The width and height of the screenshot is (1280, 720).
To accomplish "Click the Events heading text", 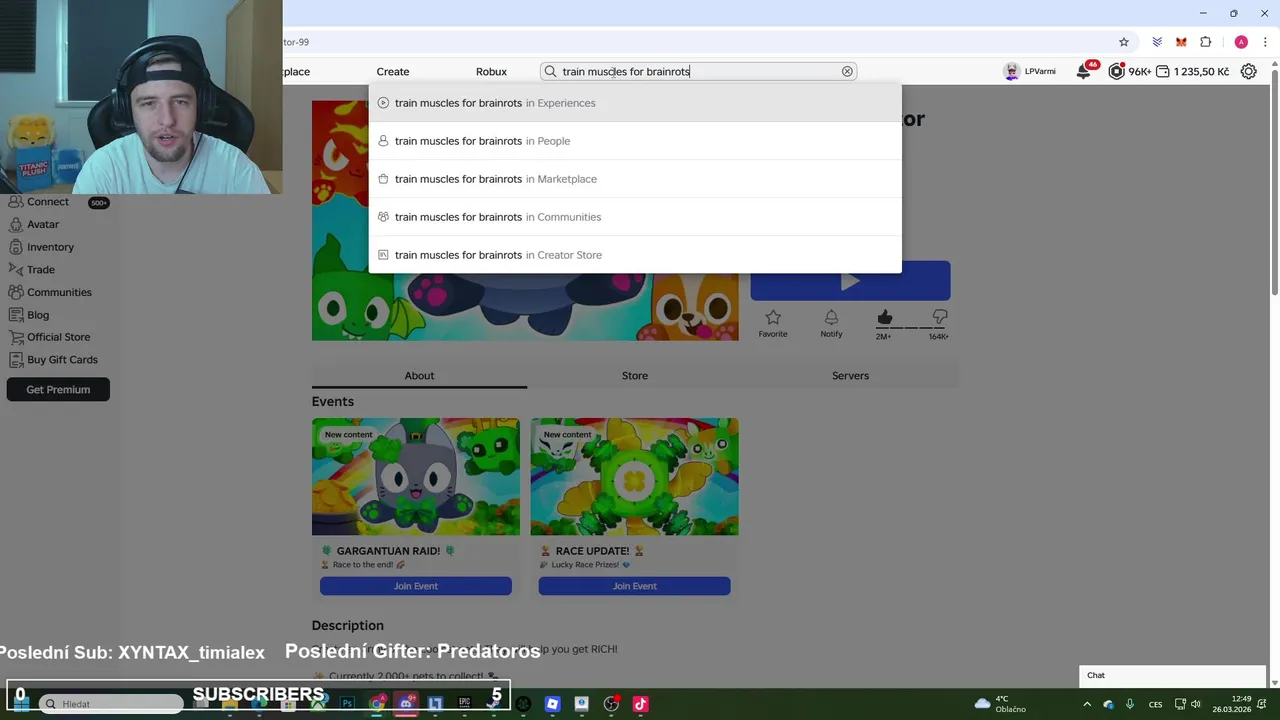I will (332, 401).
